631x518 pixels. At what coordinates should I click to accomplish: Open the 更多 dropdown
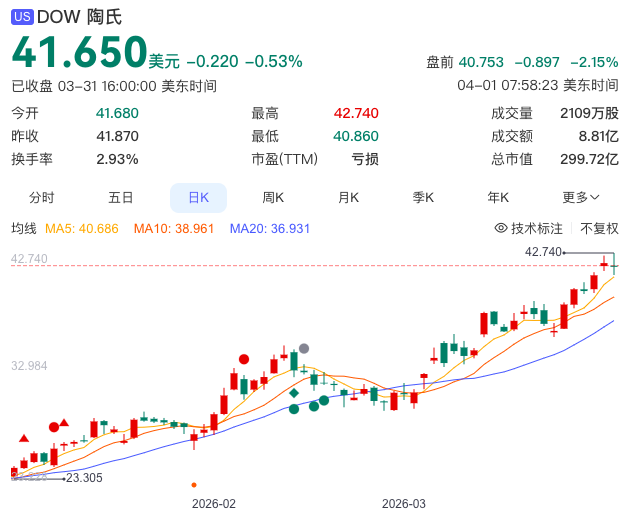tap(581, 198)
